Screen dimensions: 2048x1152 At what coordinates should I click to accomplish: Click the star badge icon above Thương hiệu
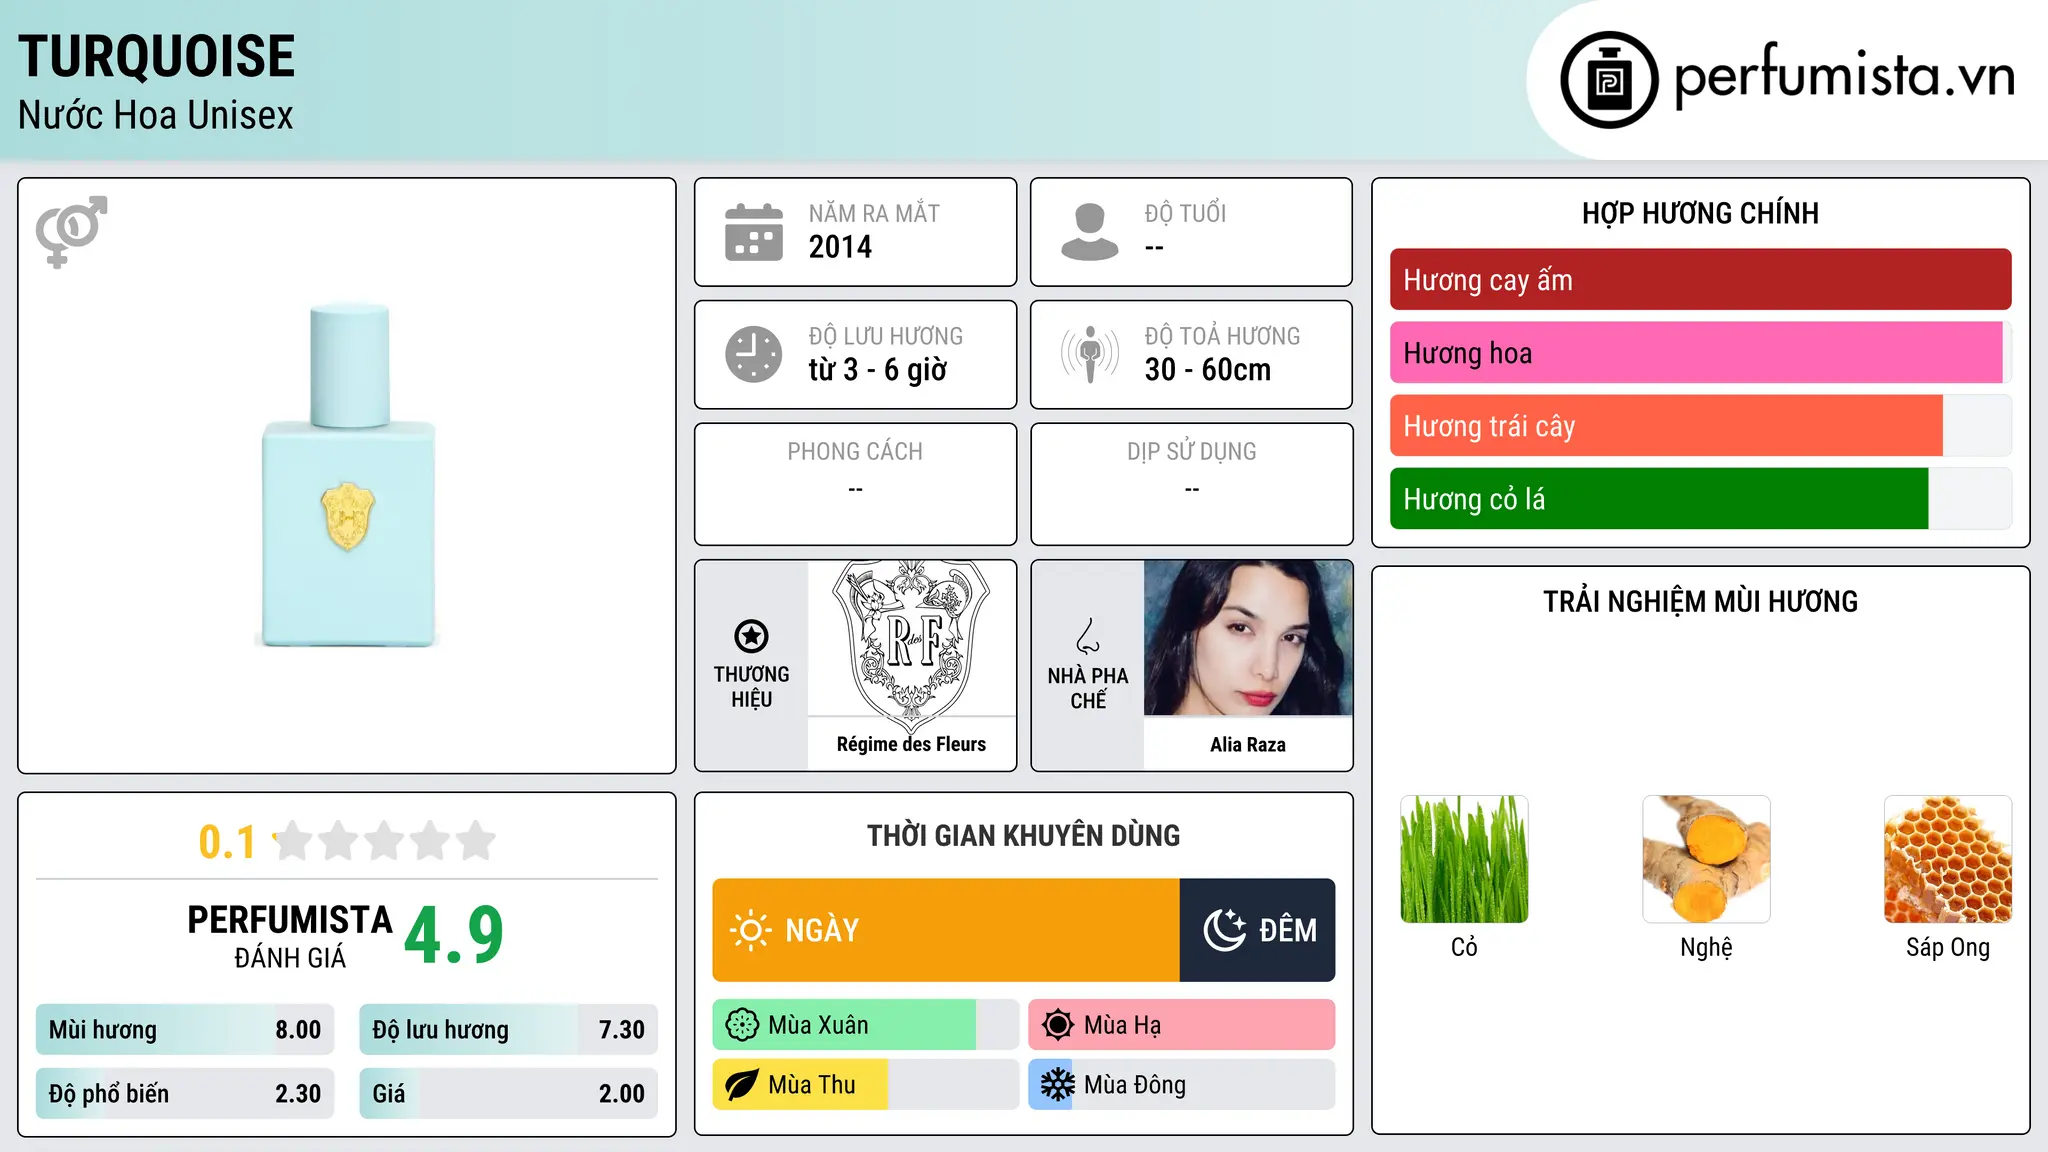coord(751,636)
